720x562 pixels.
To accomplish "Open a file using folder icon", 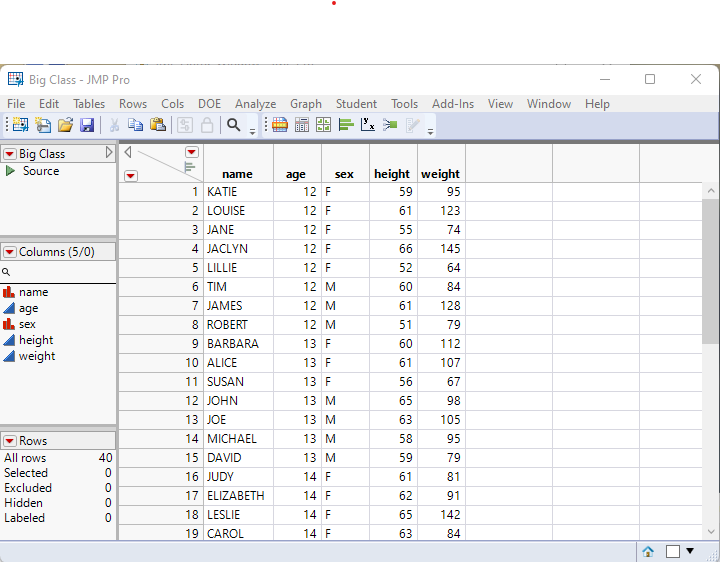I will point(65,125).
